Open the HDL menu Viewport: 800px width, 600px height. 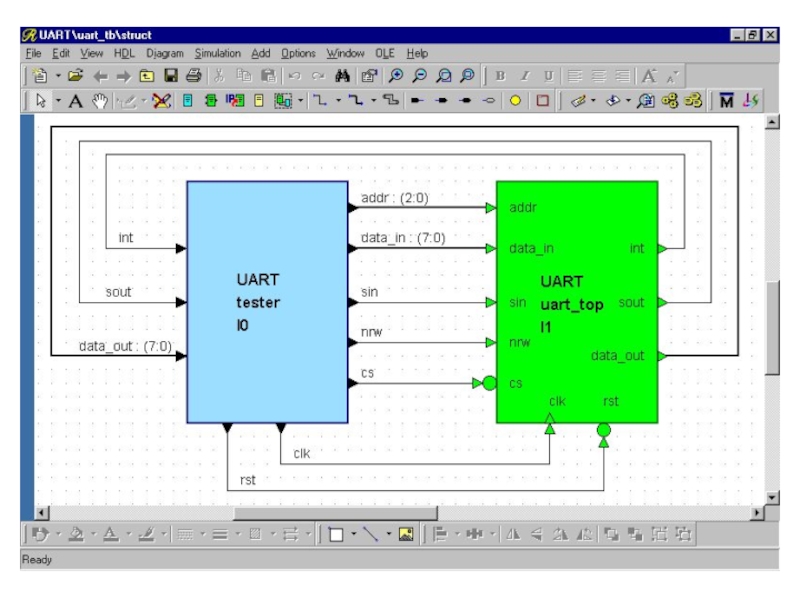coord(125,53)
